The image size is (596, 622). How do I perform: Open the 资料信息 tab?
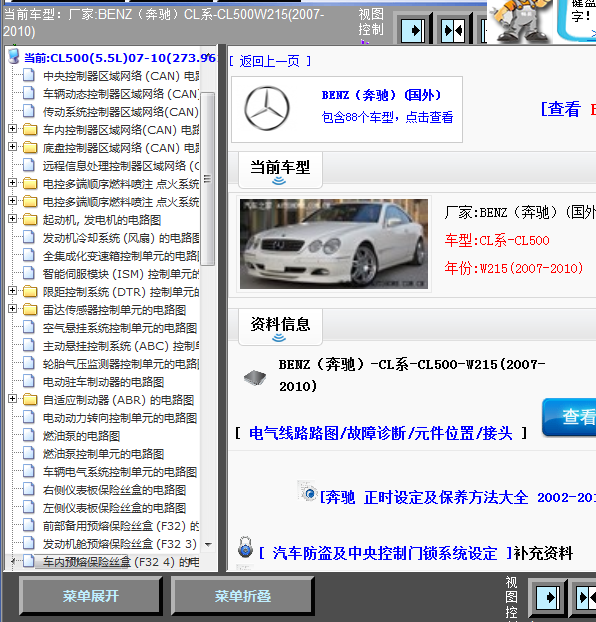(x=280, y=327)
